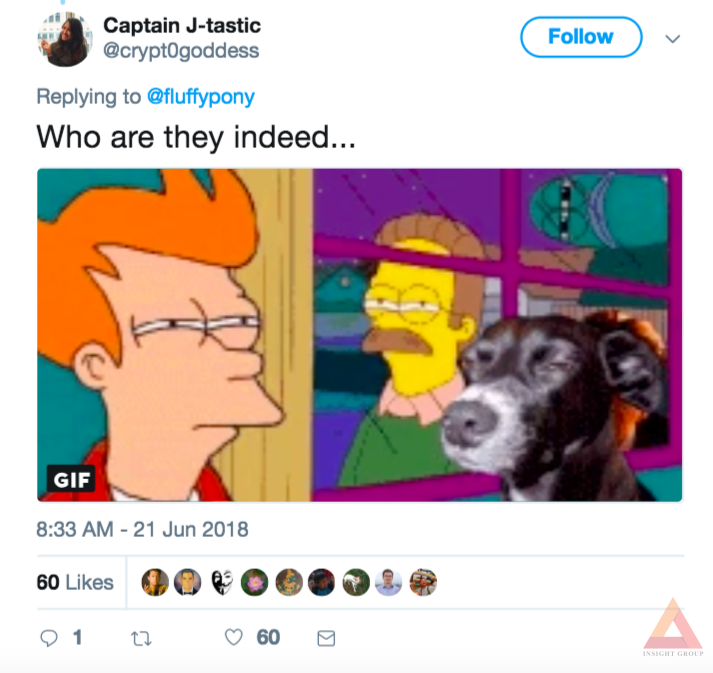Click the pink flower liker avatar
The image size is (713, 673).
coord(255,582)
